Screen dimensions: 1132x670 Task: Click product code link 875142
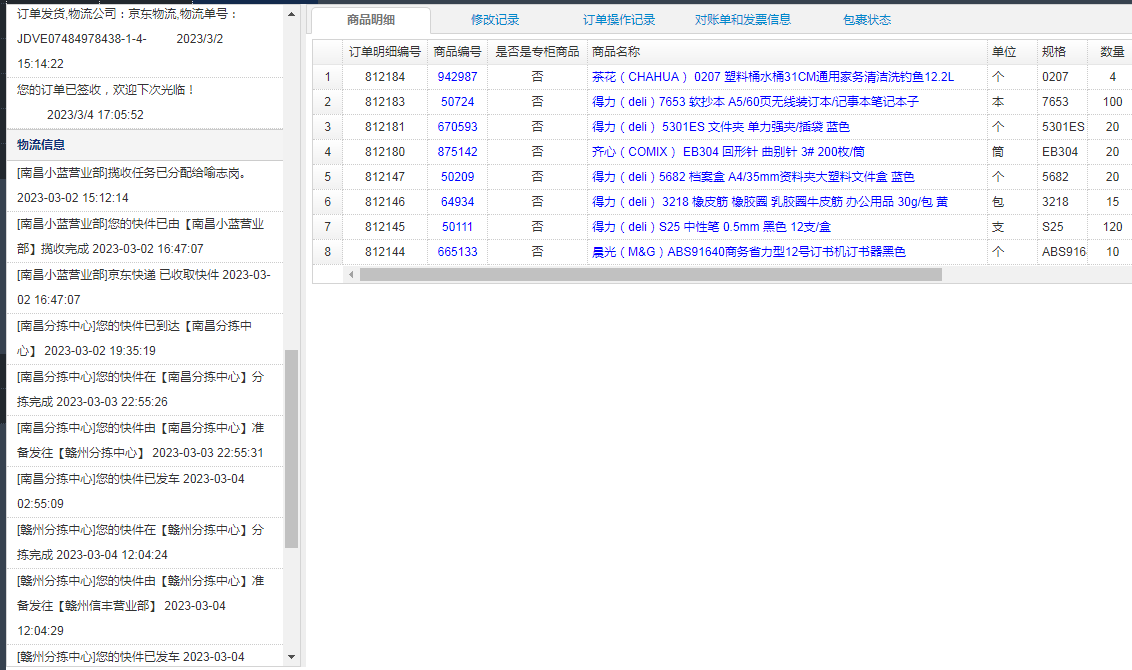(x=457, y=152)
